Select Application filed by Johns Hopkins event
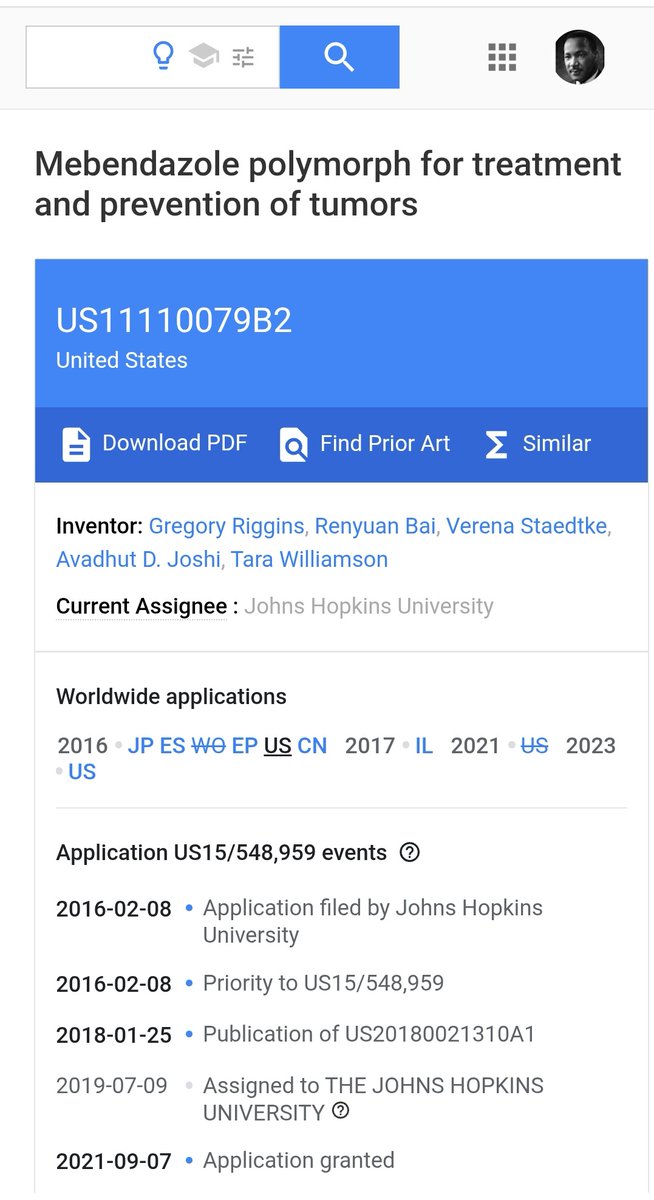 tap(373, 921)
